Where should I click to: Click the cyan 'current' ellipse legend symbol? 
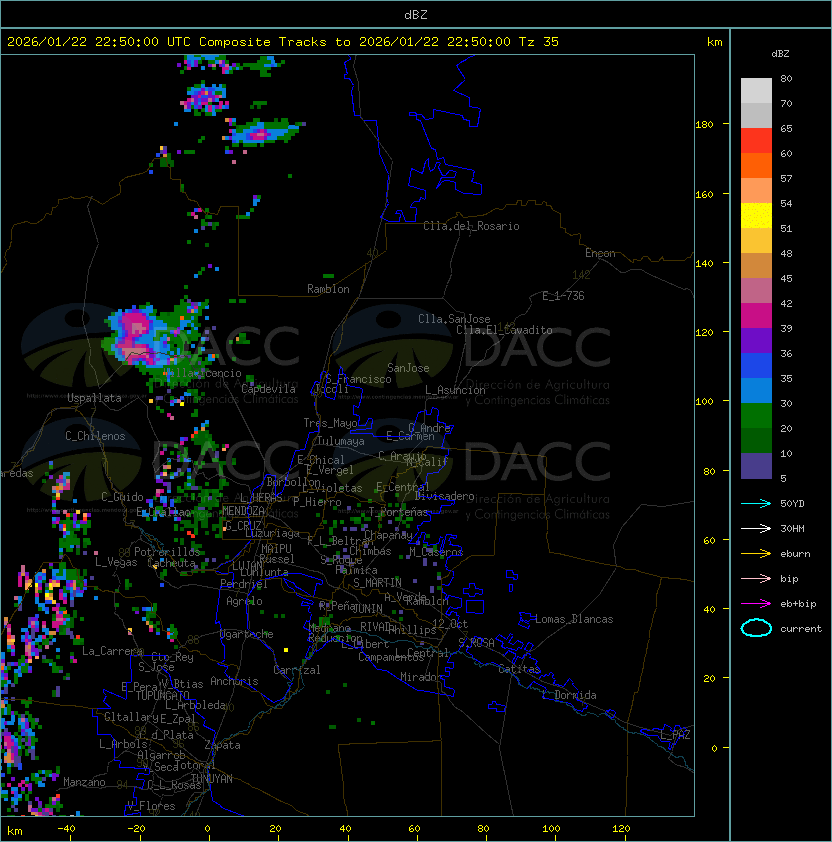coord(756,628)
